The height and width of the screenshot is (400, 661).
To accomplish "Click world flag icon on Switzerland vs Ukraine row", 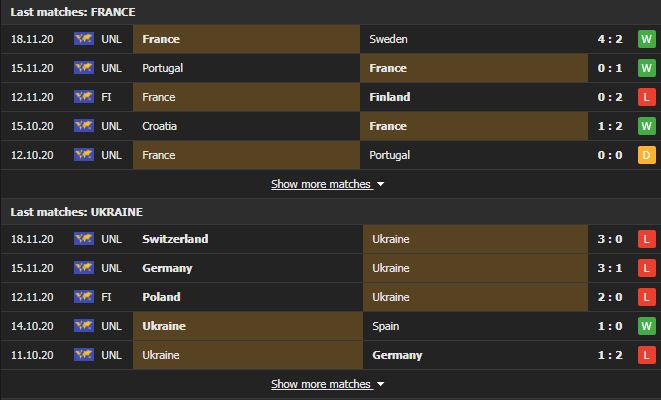I will [x=84, y=239].
